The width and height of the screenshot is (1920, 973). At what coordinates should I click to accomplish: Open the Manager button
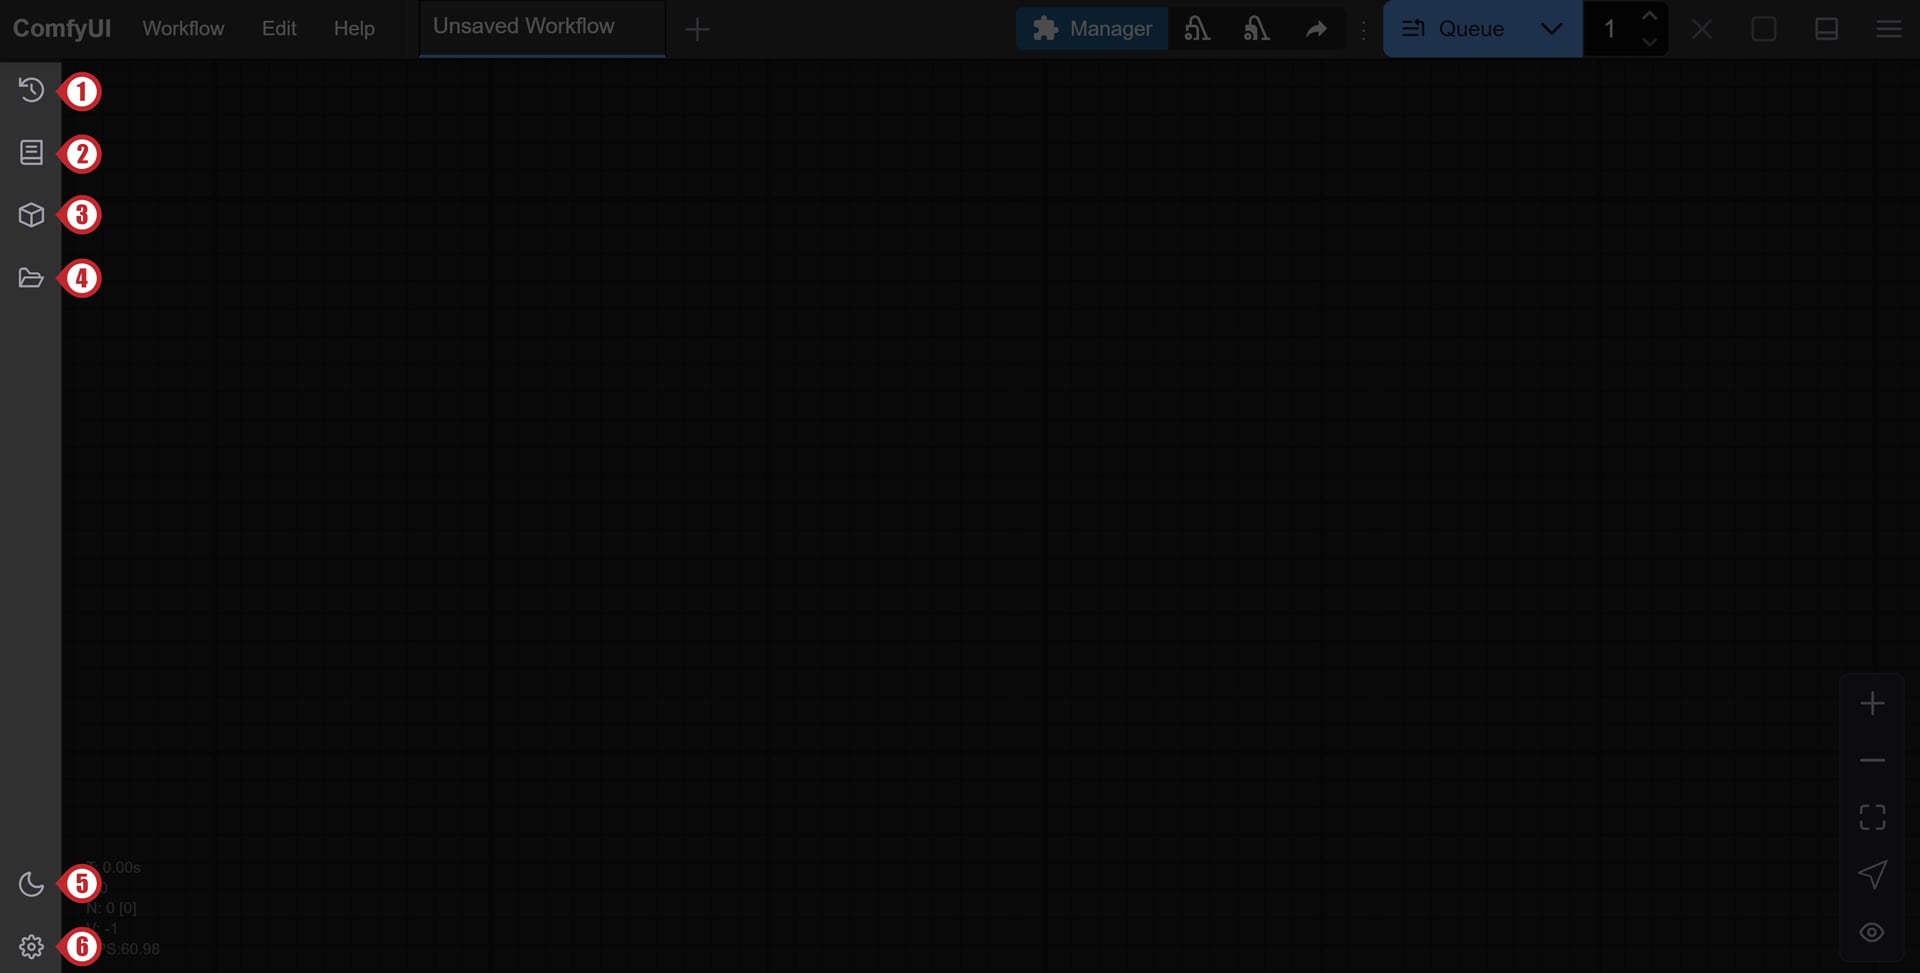pos(1092,28)
